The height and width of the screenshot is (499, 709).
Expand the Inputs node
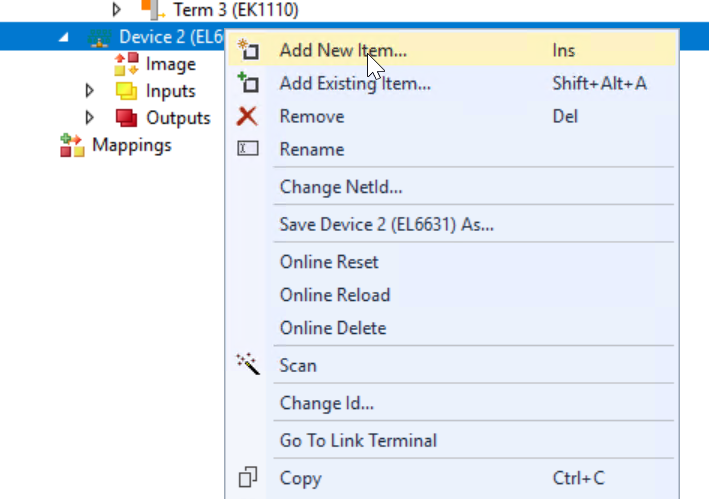click(89, 91)
